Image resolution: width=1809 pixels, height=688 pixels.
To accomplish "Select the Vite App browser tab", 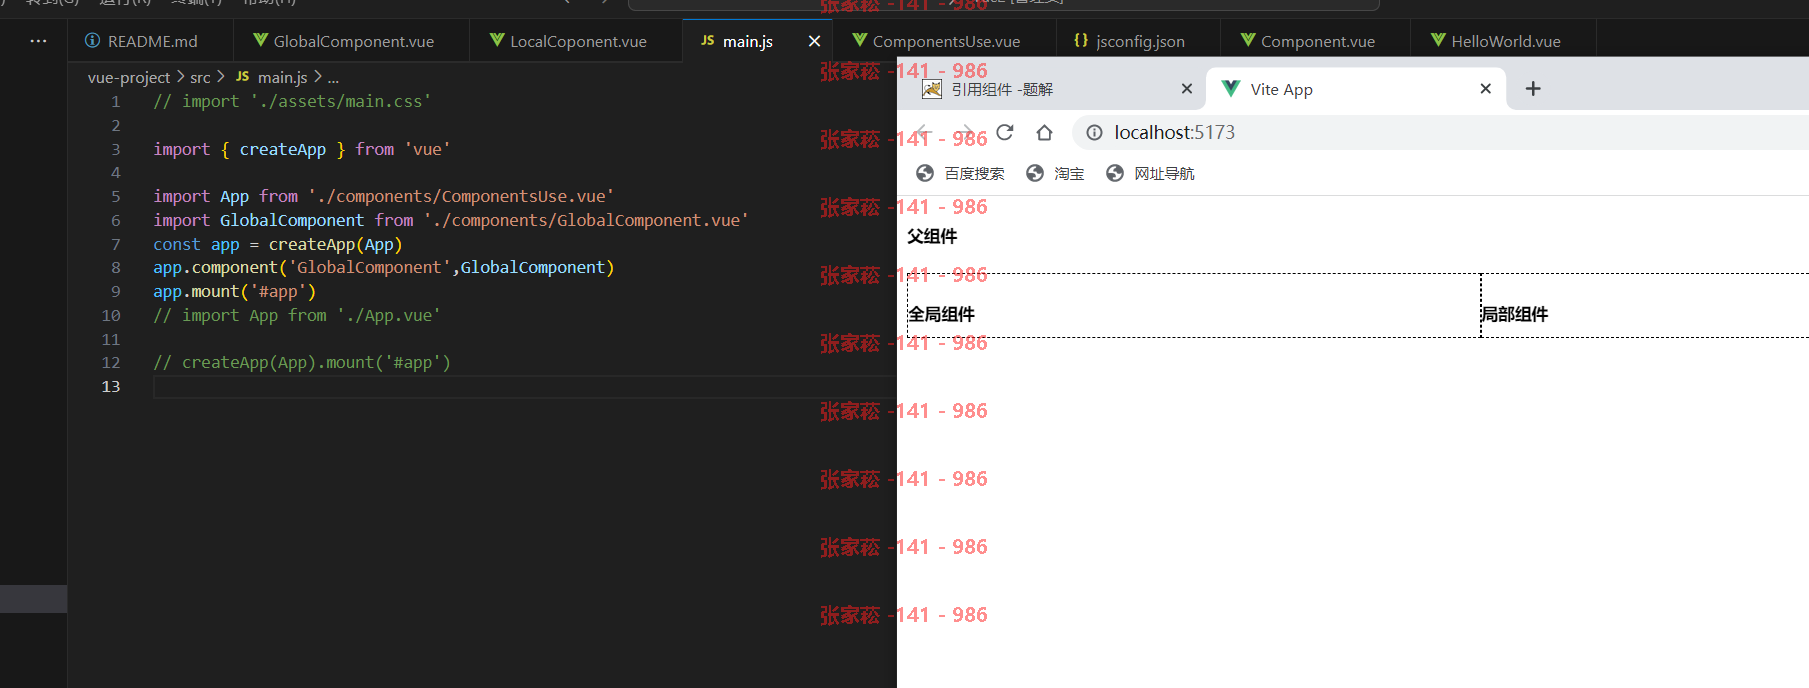I will 1356,89.
